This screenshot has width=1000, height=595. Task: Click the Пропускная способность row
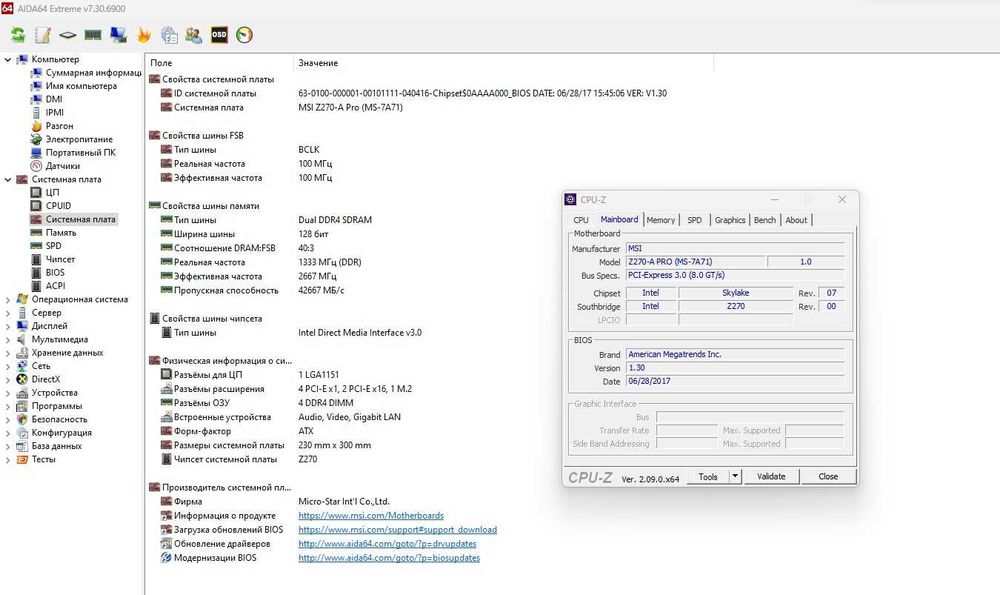[x=252, y=291]
